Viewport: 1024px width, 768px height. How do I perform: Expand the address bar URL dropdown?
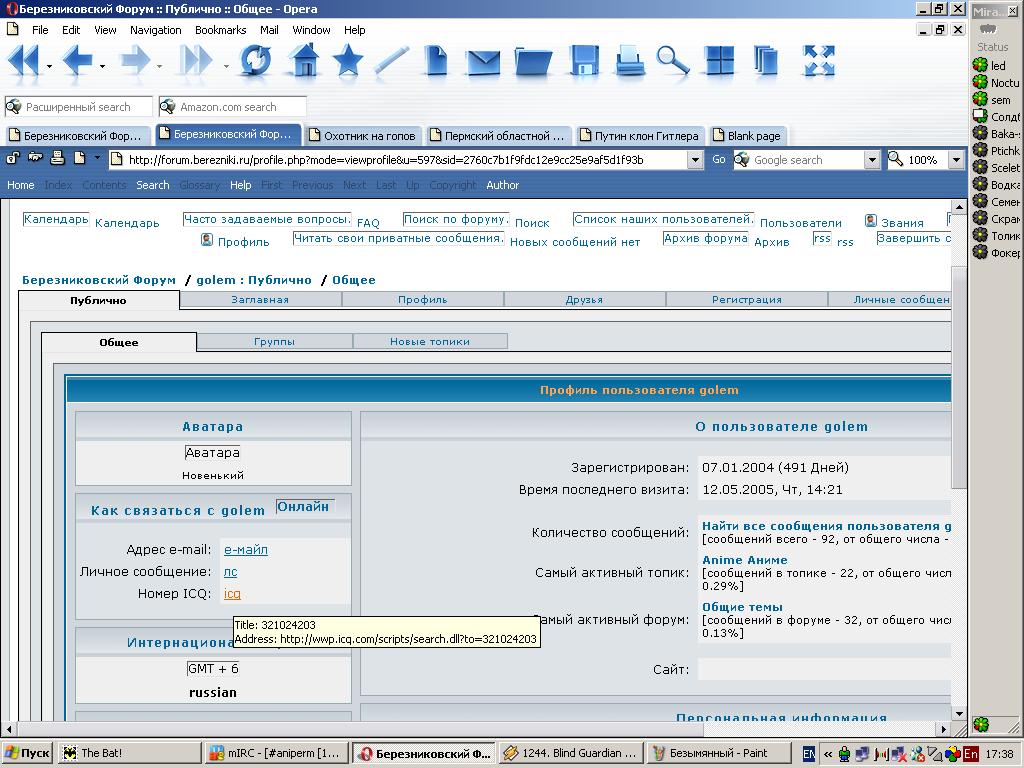point(695,160)
